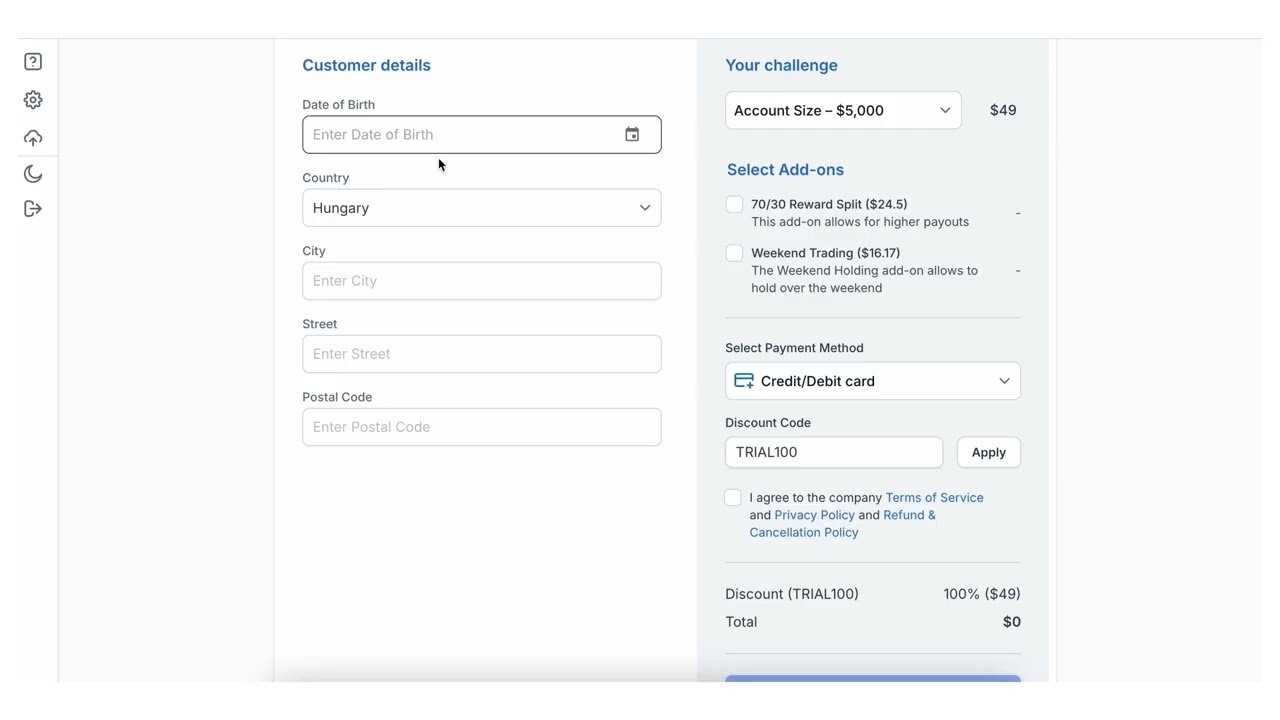Click the $0 total amount
The width and height of the screenshot is (1280, 720).
tap(1012, 622)
